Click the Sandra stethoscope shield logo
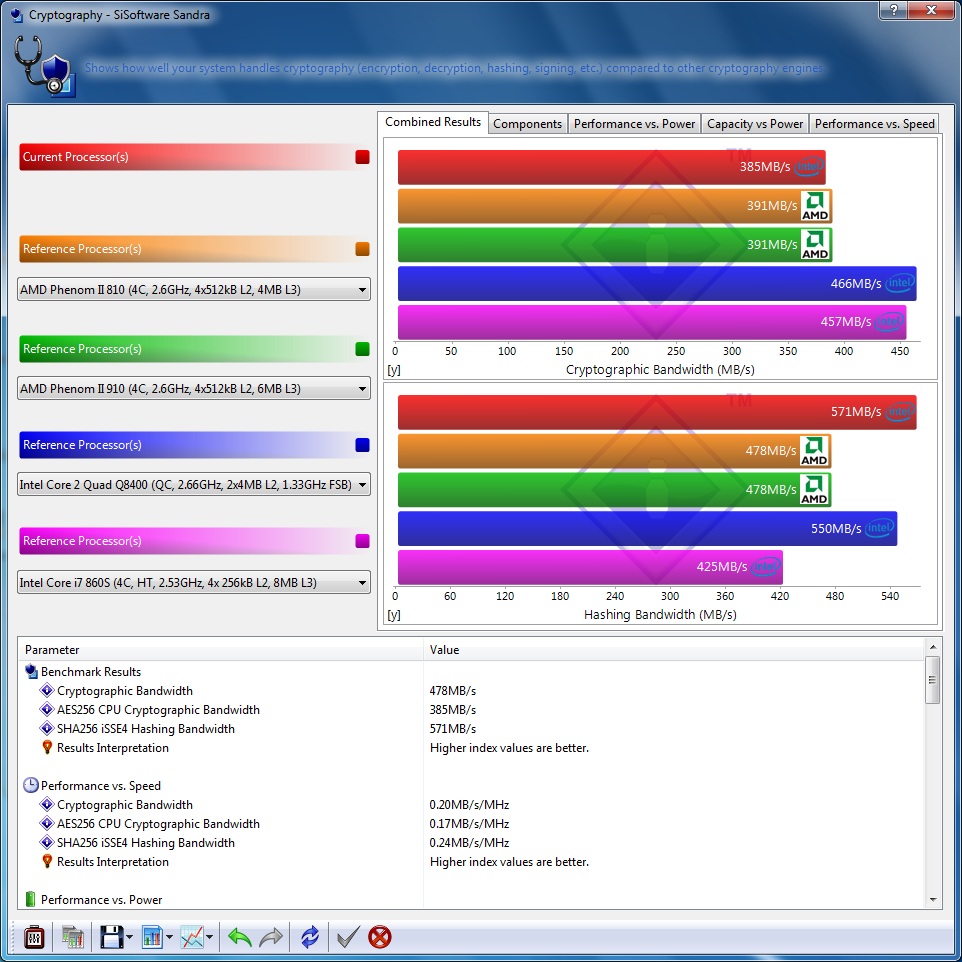The height and width of the screenshot is (962, 962). (44, 67)
